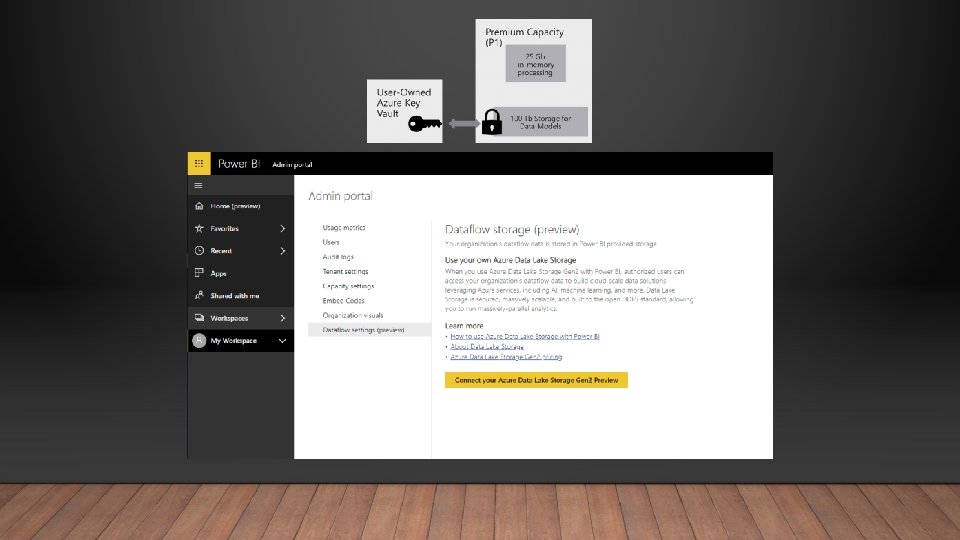The image size is (960, 540).
Task: Open Favorites in sidebar
Action: [241, 228]
